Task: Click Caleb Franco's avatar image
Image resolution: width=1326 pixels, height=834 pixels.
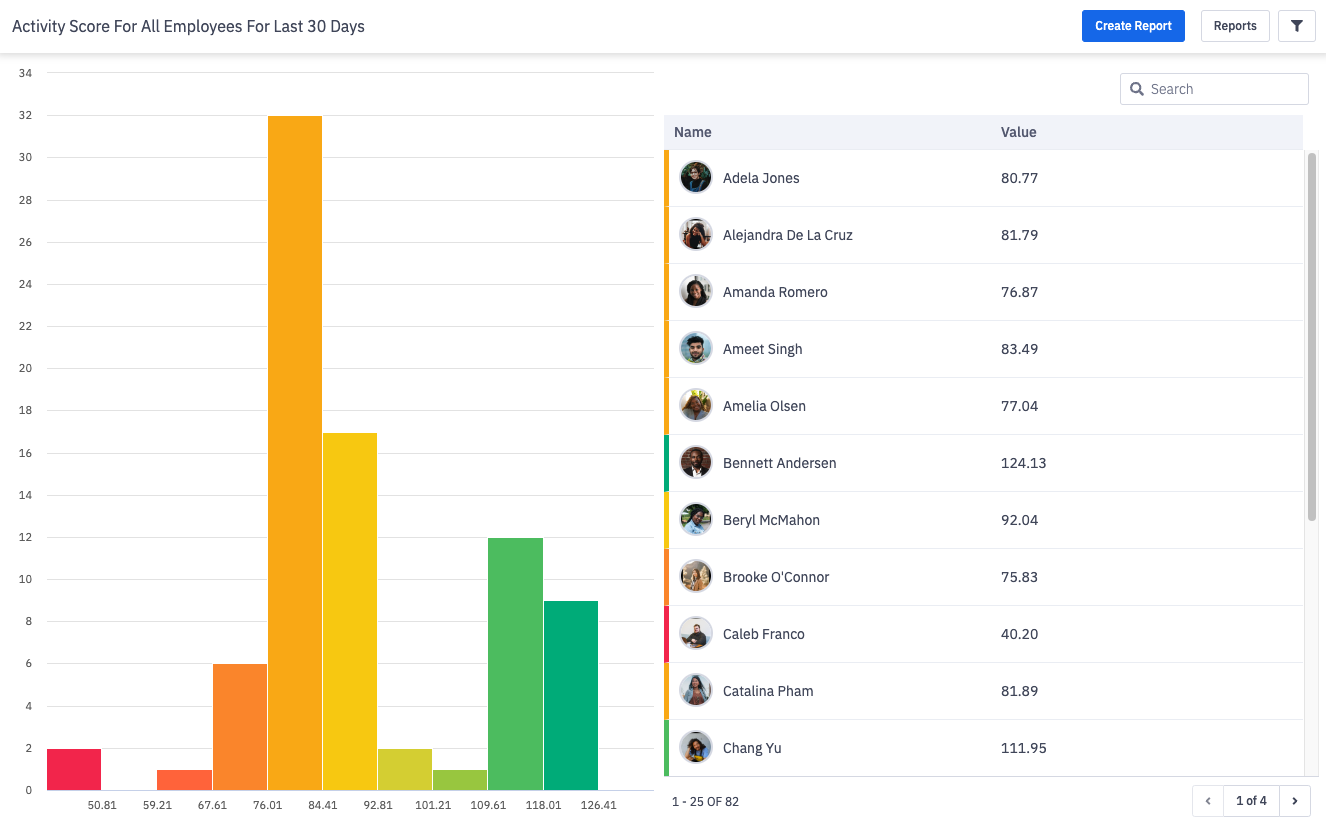Action: tap(696, 634)
